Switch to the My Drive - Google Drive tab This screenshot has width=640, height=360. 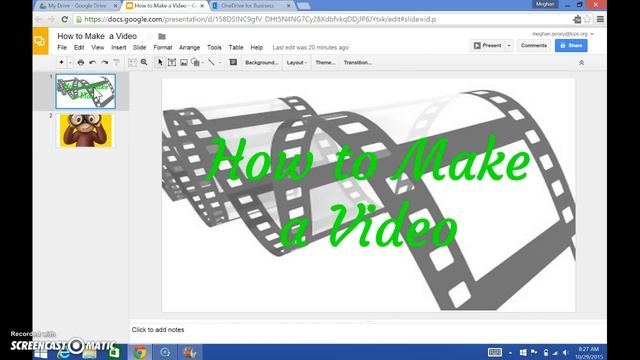pos(78,6)
